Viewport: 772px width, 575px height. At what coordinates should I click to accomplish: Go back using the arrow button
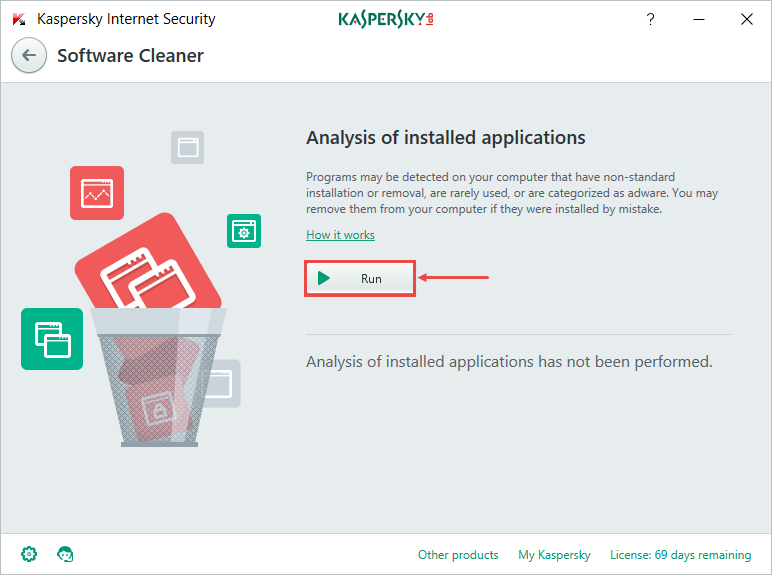click(x=29, y=55)
